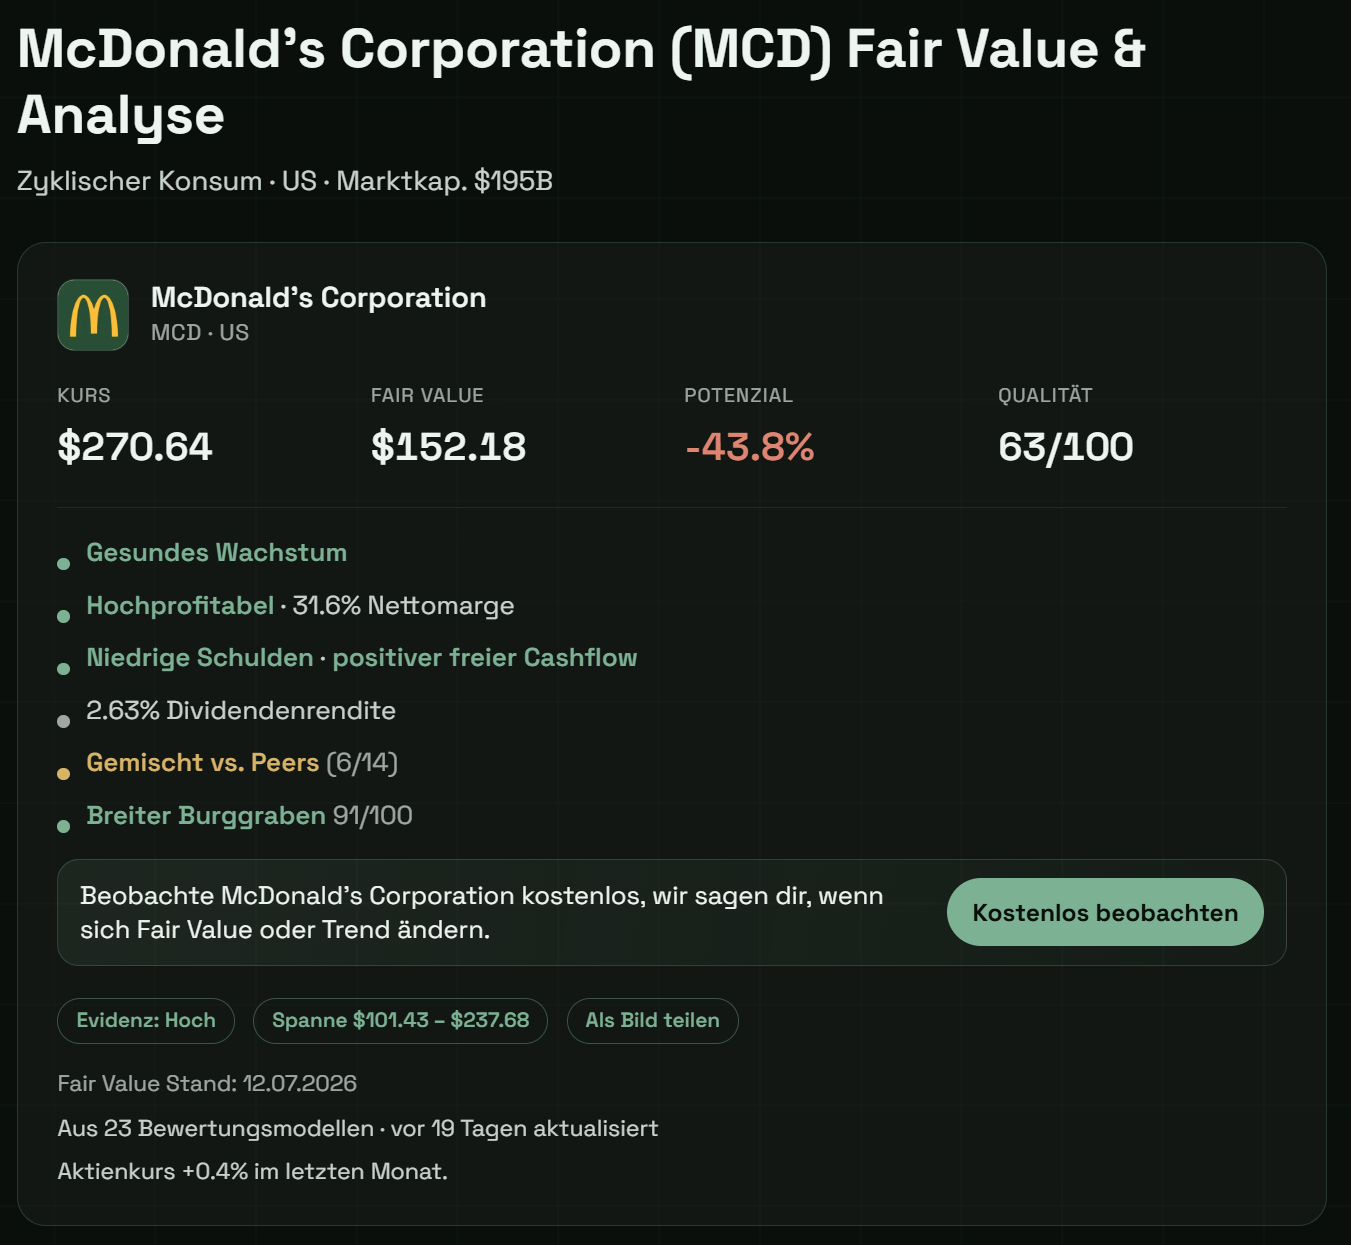The height and width of the screenshot is (1245, 1351).
Task: Click the McDonald's Corporation company name heading
Action: [x=318, y=298]
